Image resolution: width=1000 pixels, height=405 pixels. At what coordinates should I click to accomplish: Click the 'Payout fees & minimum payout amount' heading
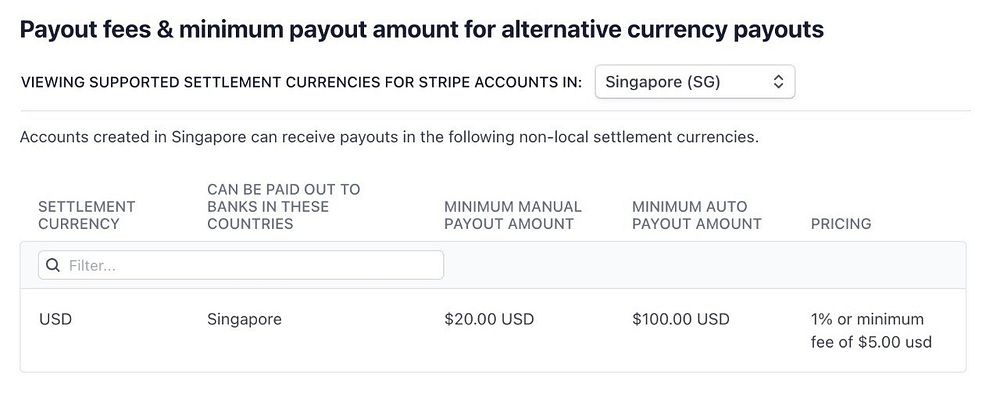421,30
